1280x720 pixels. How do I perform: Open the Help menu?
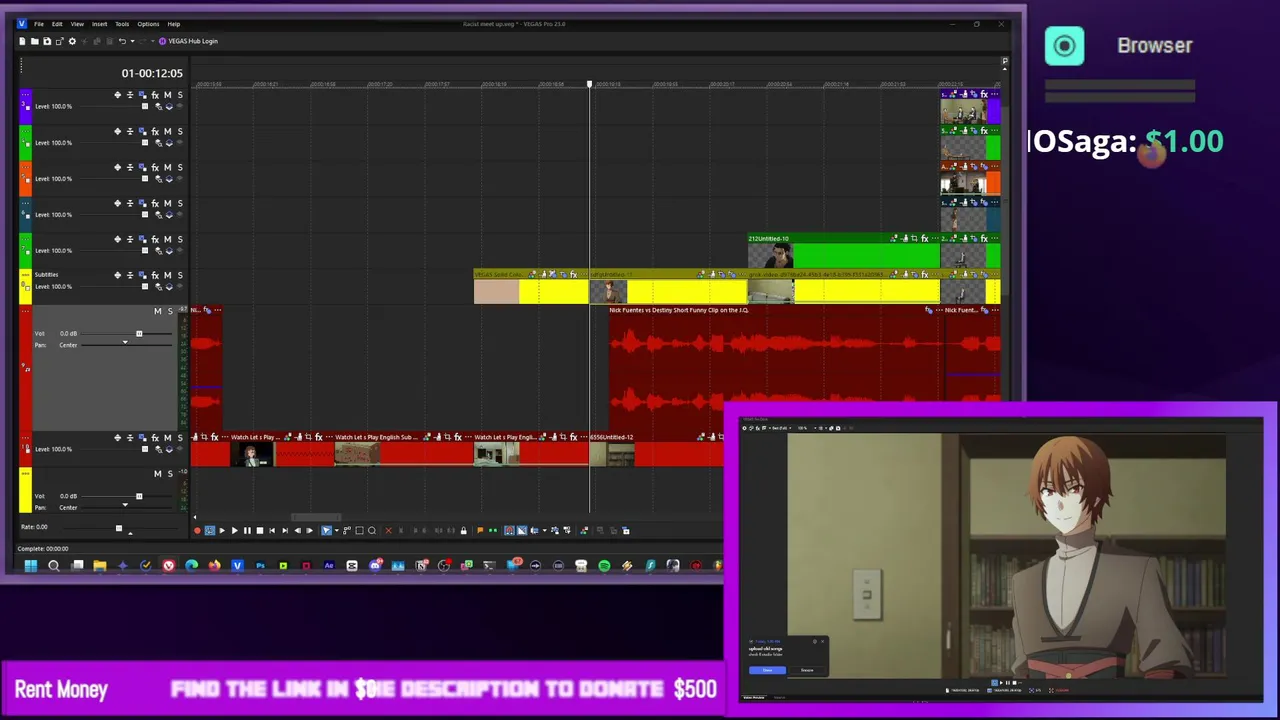(174, 24)
